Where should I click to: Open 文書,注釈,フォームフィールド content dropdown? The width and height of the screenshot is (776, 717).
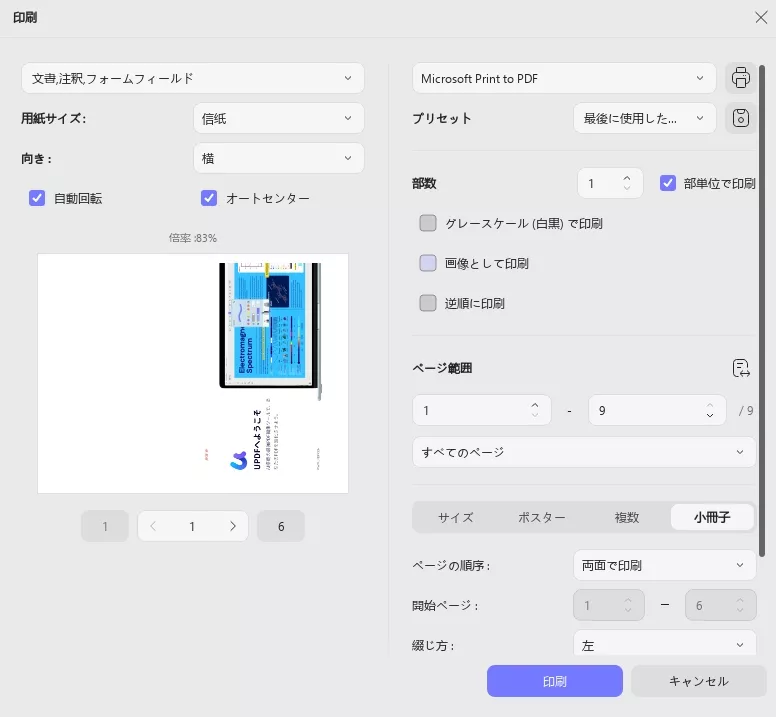(x=193, y=78)
